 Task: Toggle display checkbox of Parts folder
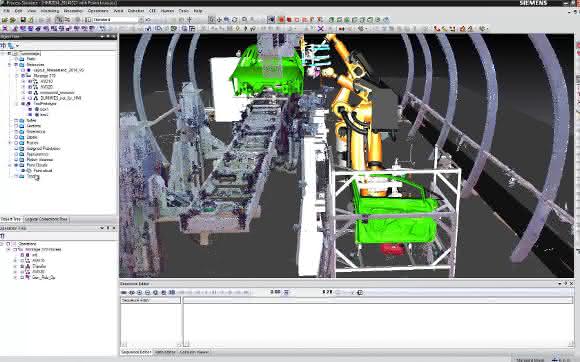coord(16,59)
